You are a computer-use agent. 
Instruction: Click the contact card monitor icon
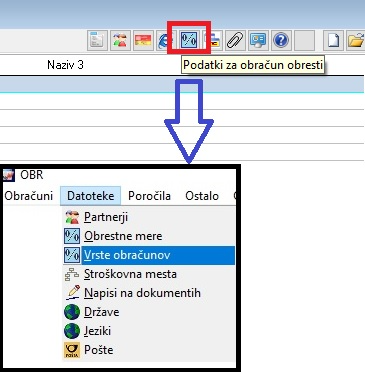(x=258, y=40)
